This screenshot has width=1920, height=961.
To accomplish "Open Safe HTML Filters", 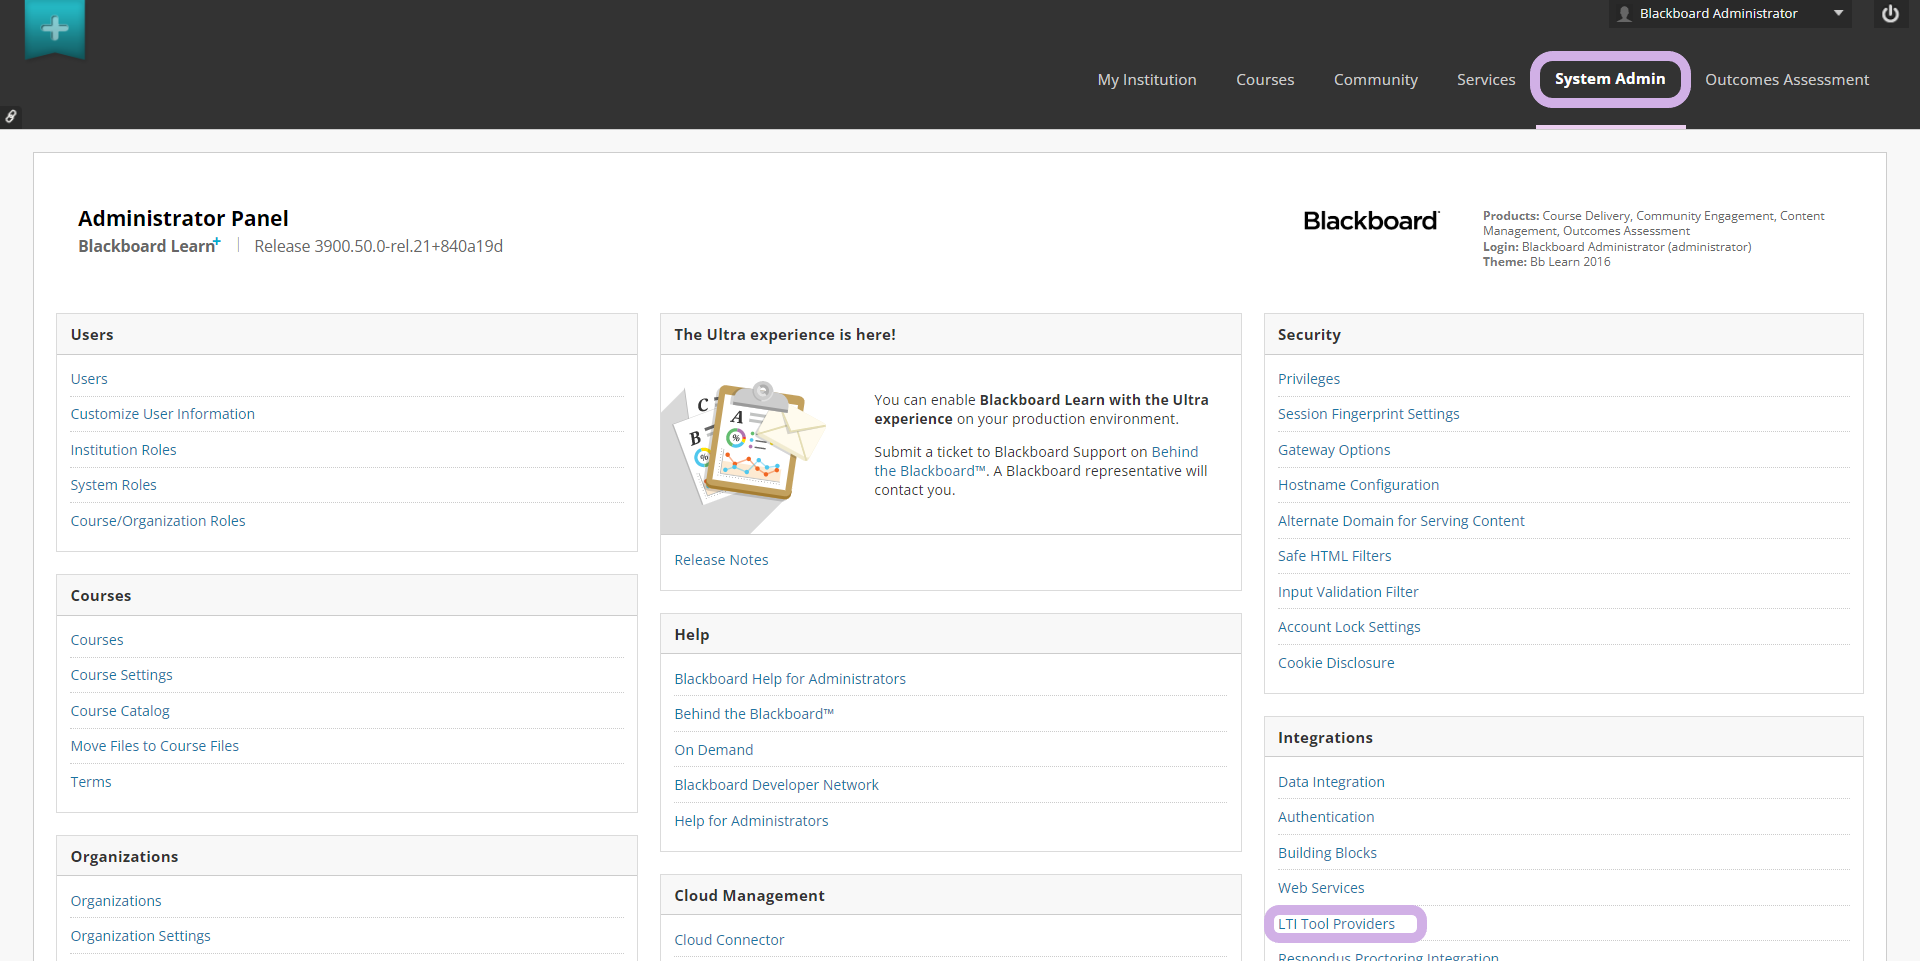I will (1335, 556).
